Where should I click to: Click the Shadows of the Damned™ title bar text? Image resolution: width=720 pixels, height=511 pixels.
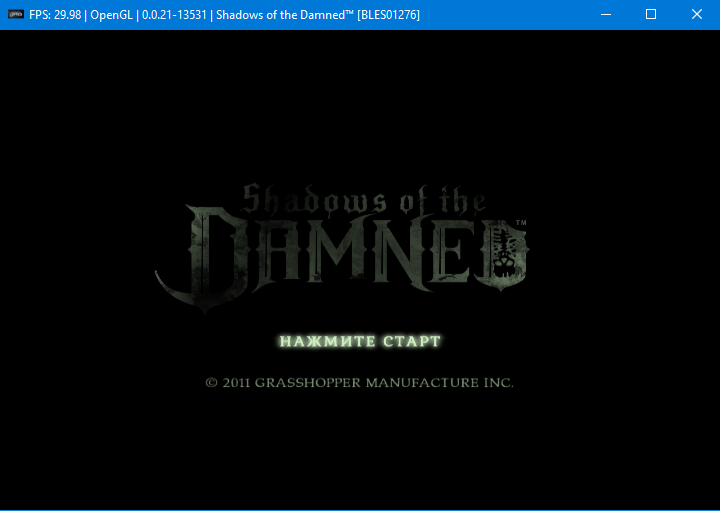point(285,15)
